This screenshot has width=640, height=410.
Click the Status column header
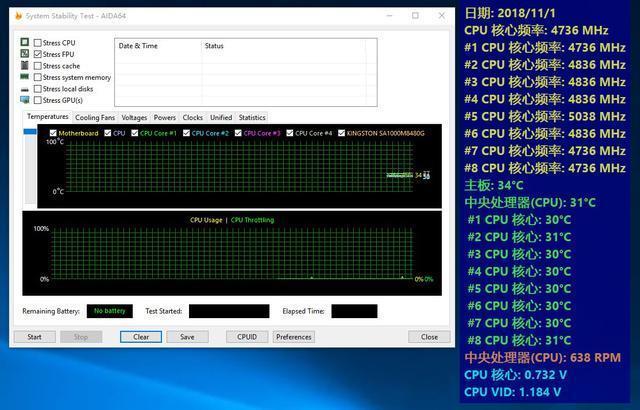[284, 46]
